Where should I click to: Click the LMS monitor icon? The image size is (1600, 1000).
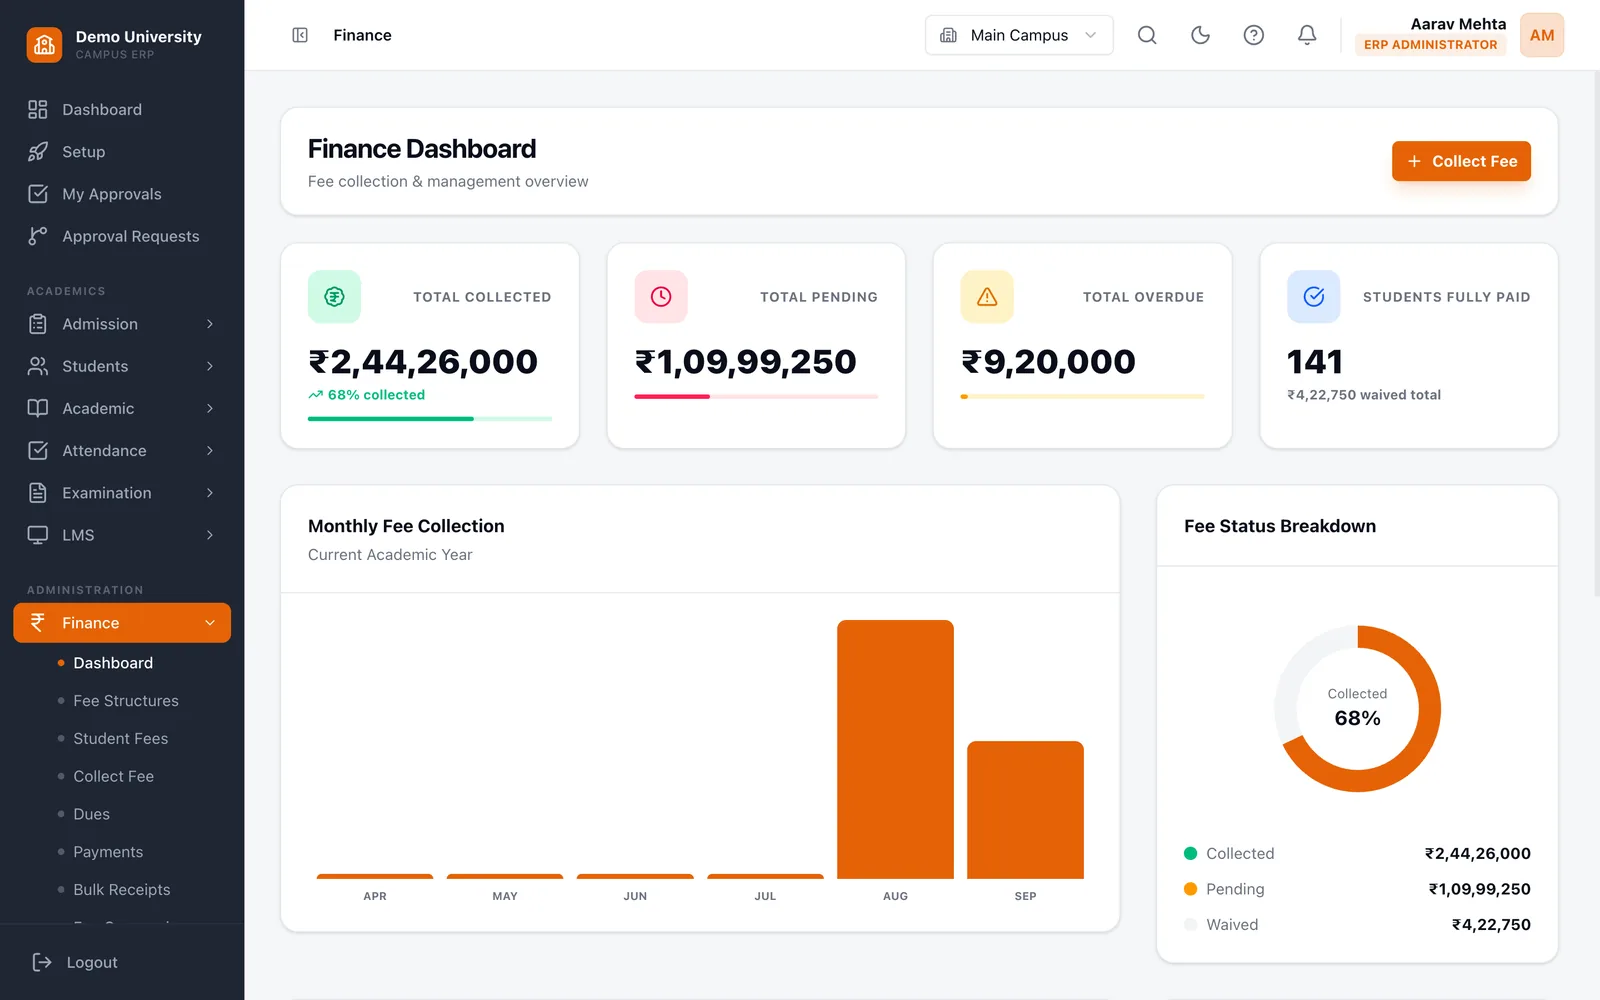[x=38, y=535]
